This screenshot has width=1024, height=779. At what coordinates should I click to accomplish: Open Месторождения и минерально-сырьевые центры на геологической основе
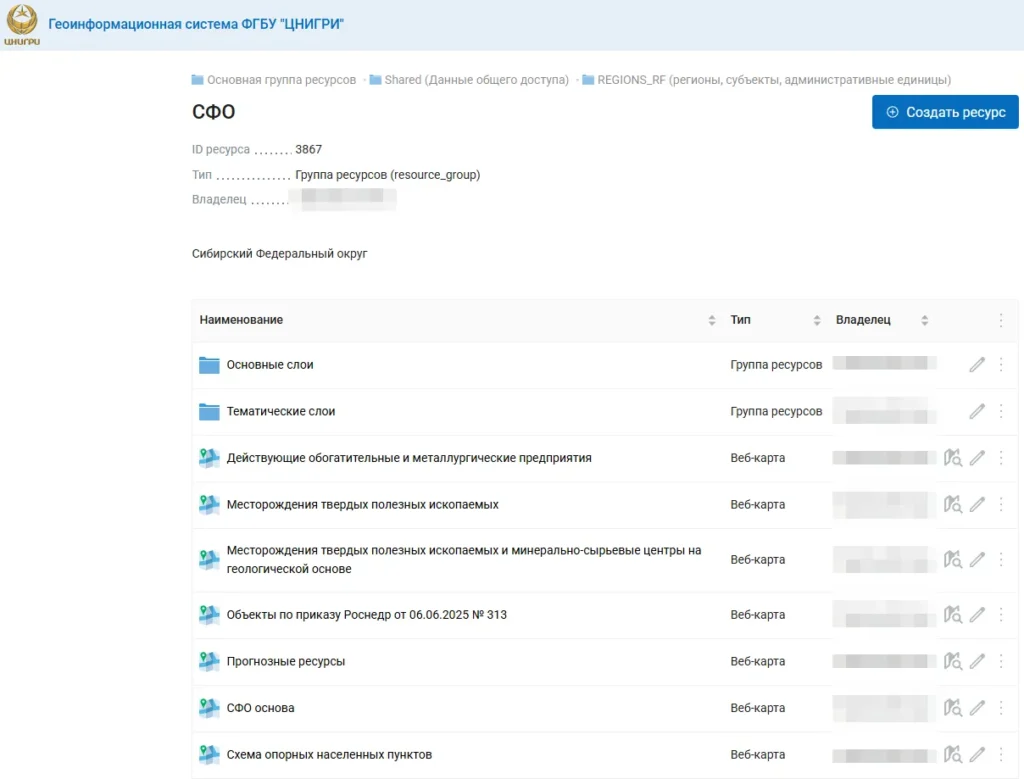click(x=464, y=560)
